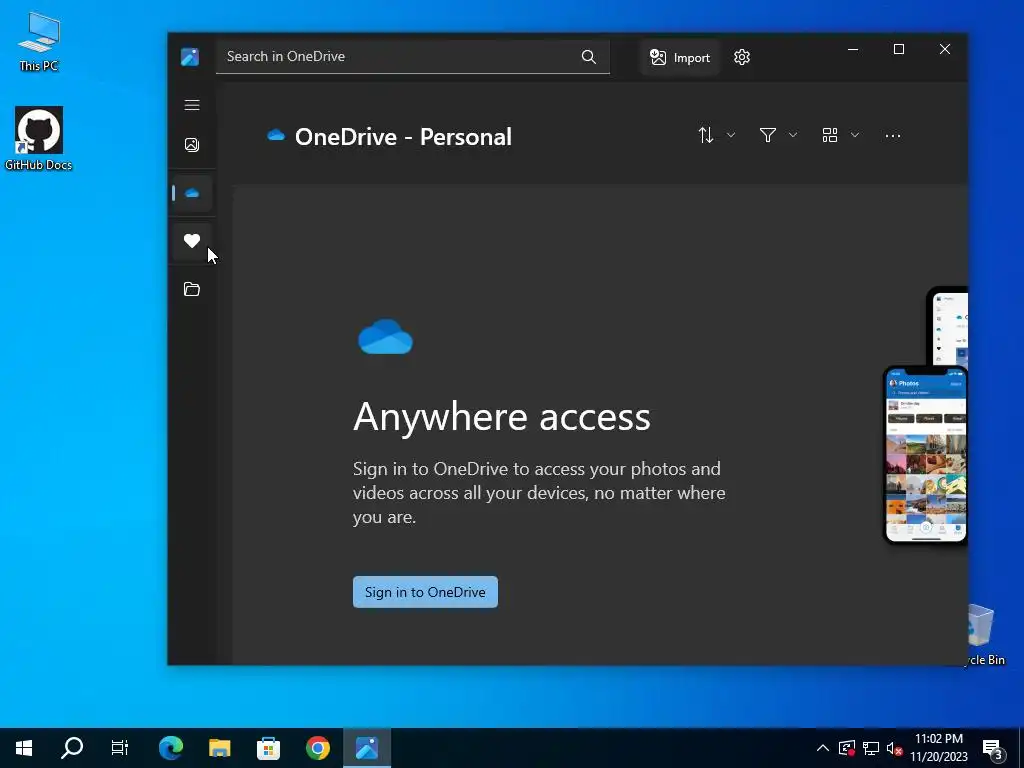The image size is (1024, 768).
Task: Expand the sort dropdown chevron
Action: click(731, 135)
